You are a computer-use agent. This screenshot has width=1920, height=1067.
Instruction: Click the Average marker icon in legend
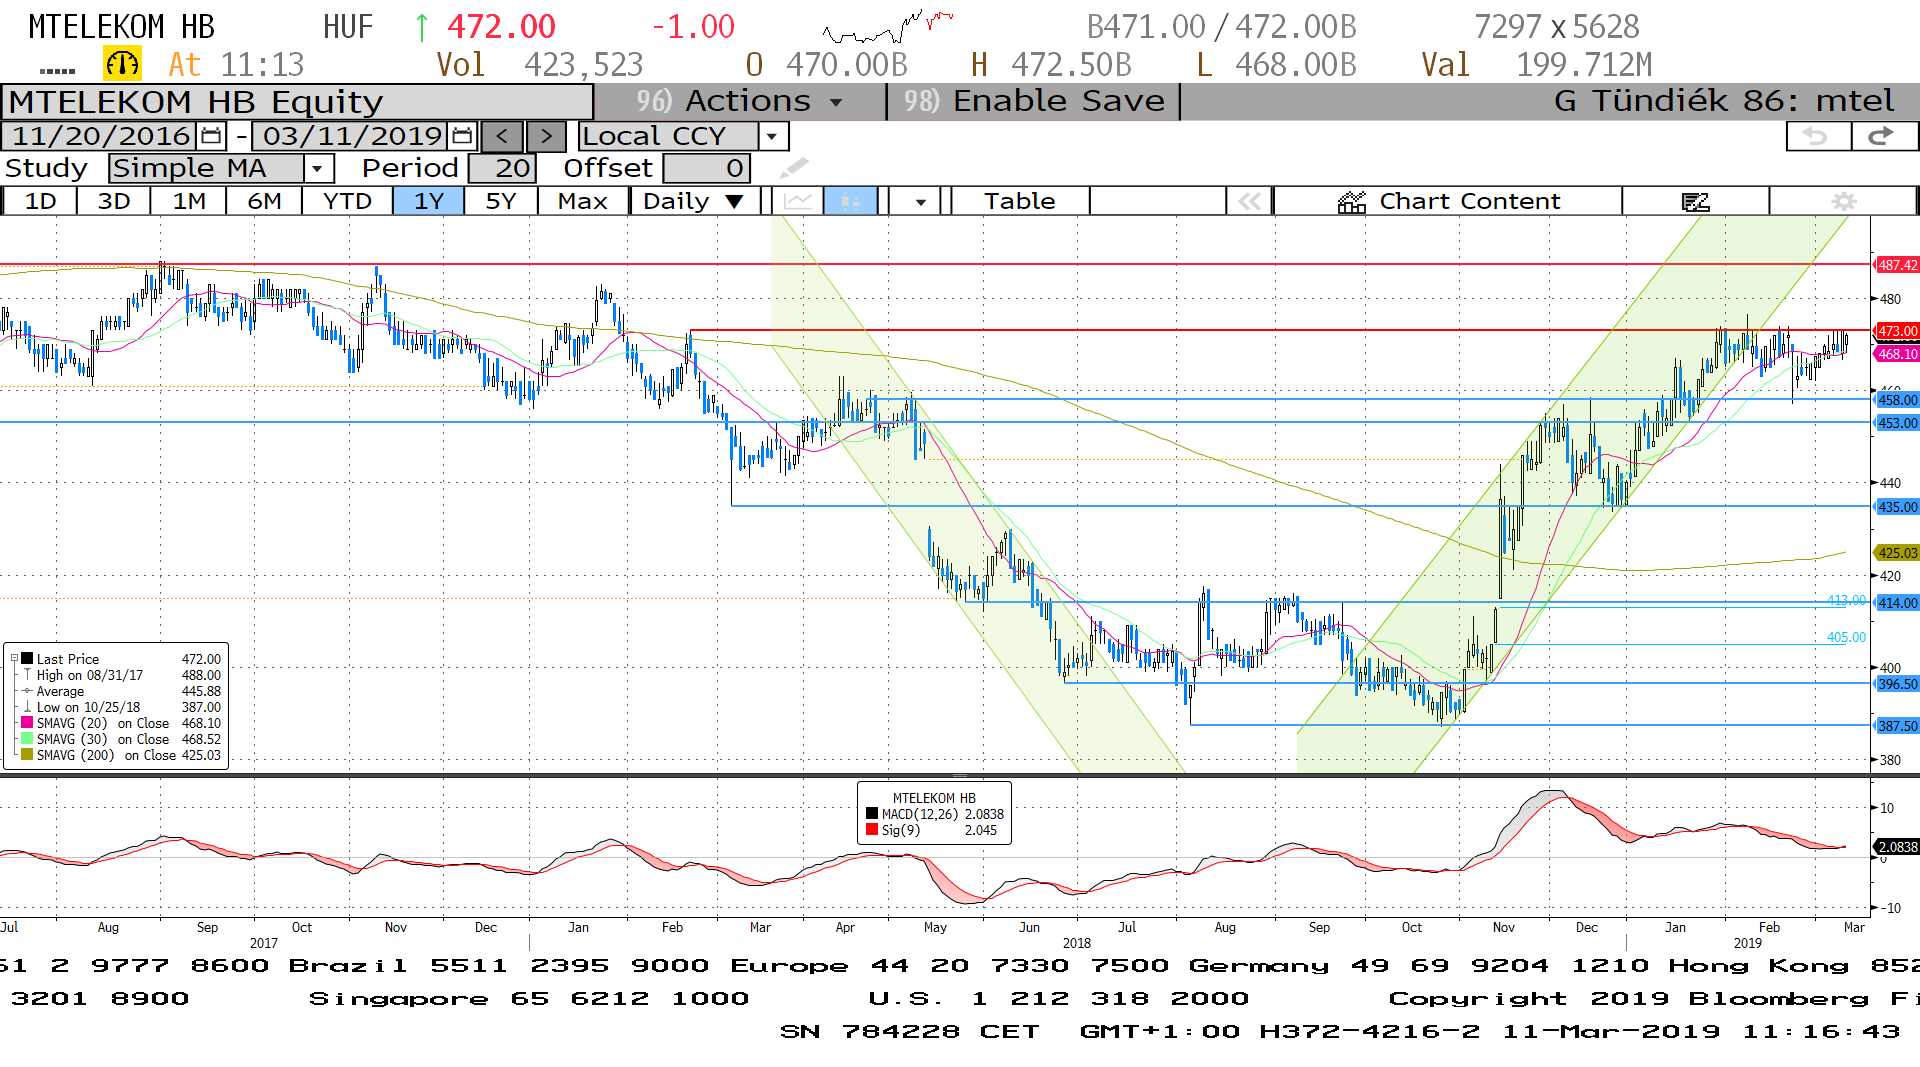[27, 691]
